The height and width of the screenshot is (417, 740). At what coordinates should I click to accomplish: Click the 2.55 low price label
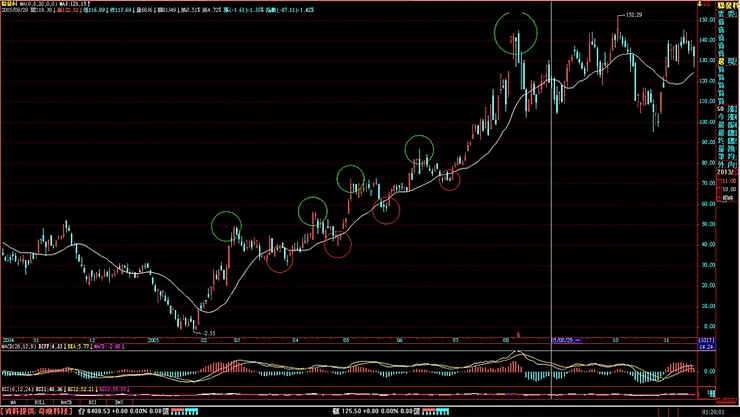click(x=208, y=331)
